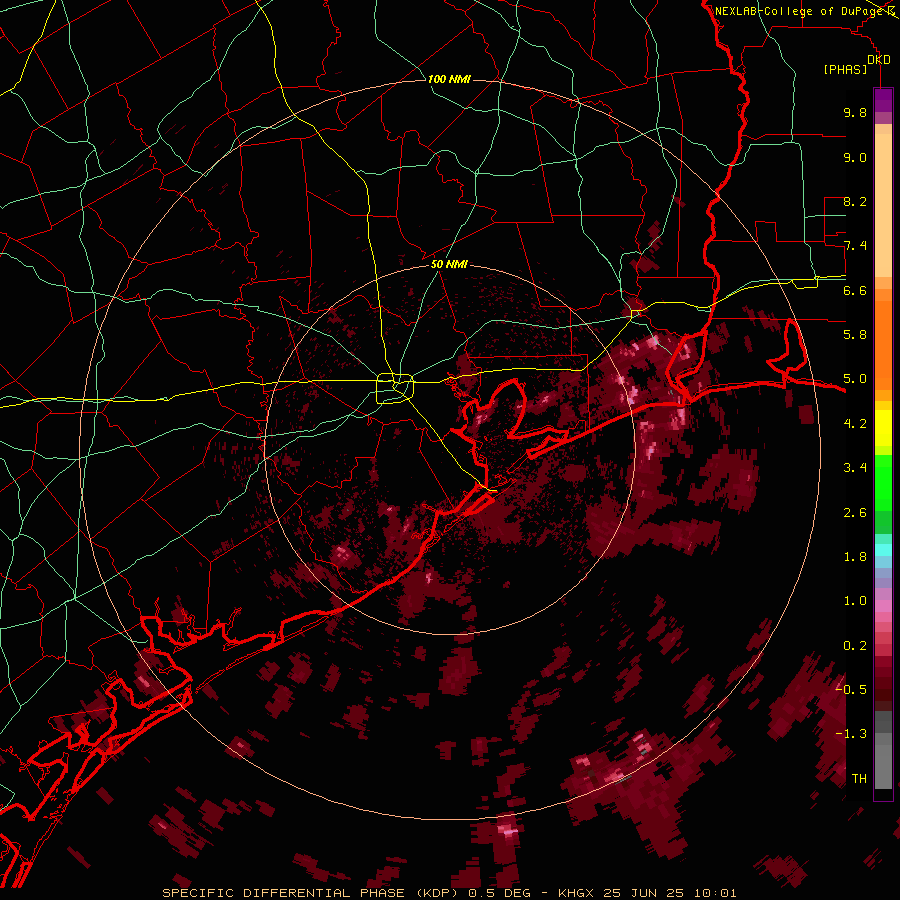Screen dimensions: 900x900
Task: Click the TH threshold label
Action: 859,779
